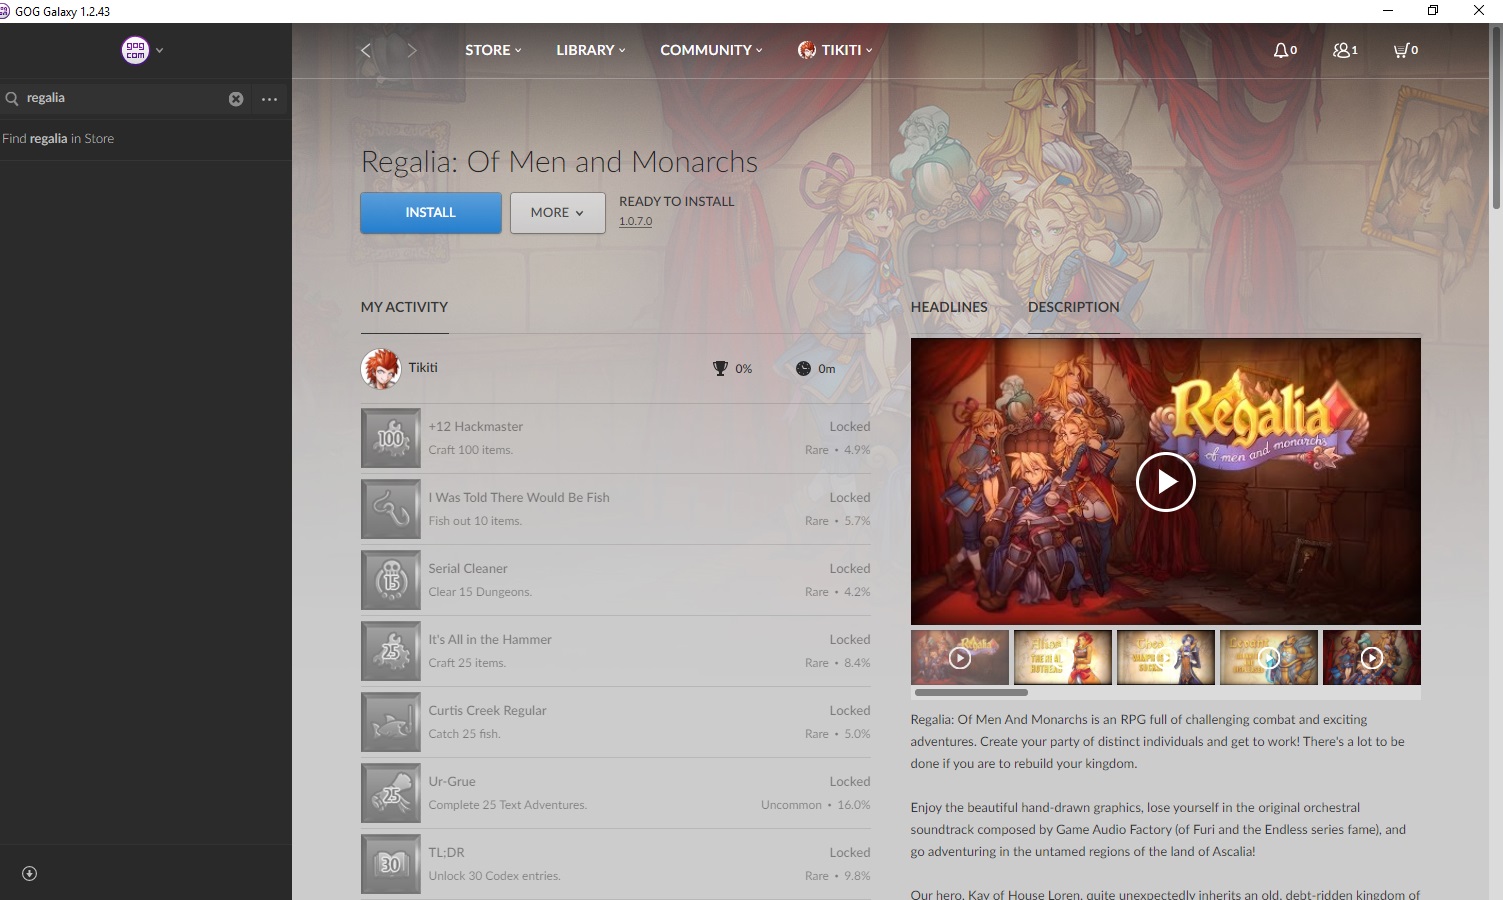
Task: Open the COMMUNITY menu
Action: click(x=711, y=50)
